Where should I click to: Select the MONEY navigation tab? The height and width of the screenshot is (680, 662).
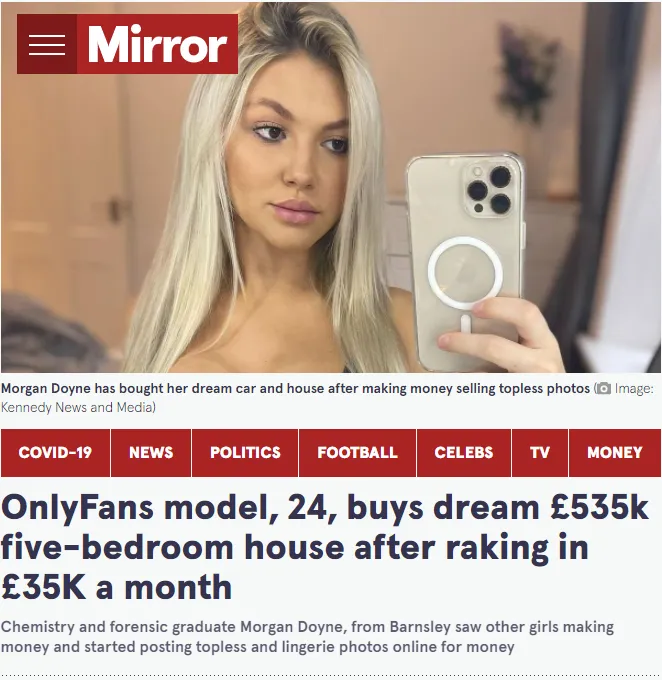(x=615, y=453)
